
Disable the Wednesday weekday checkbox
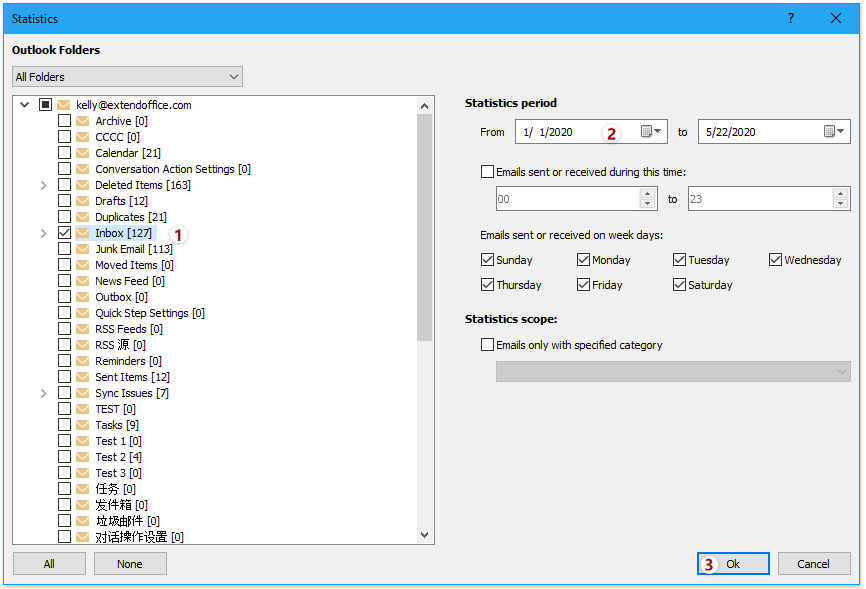[x=777, y=259]
